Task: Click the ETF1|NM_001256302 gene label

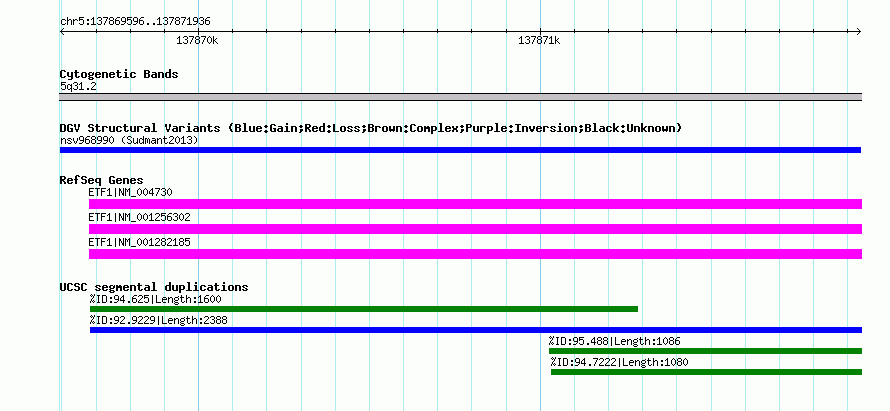Action: (x=139, y=217)
